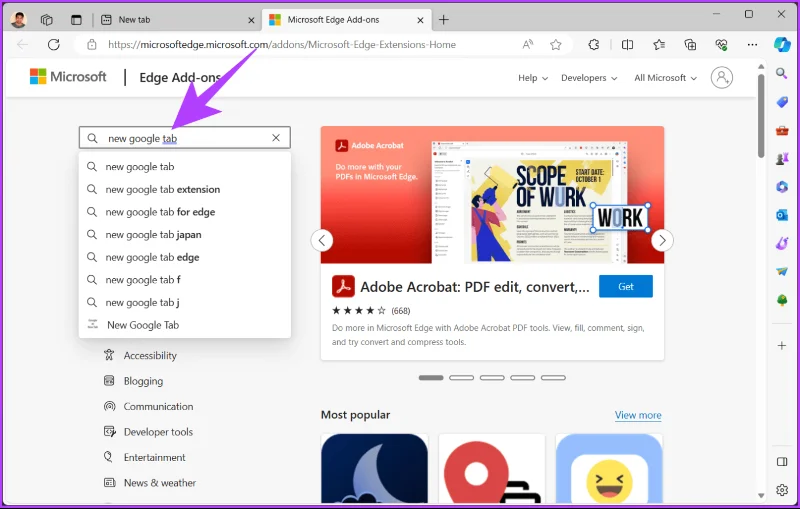
Task: Click the add-ons search input field
Action: [185, 138]
